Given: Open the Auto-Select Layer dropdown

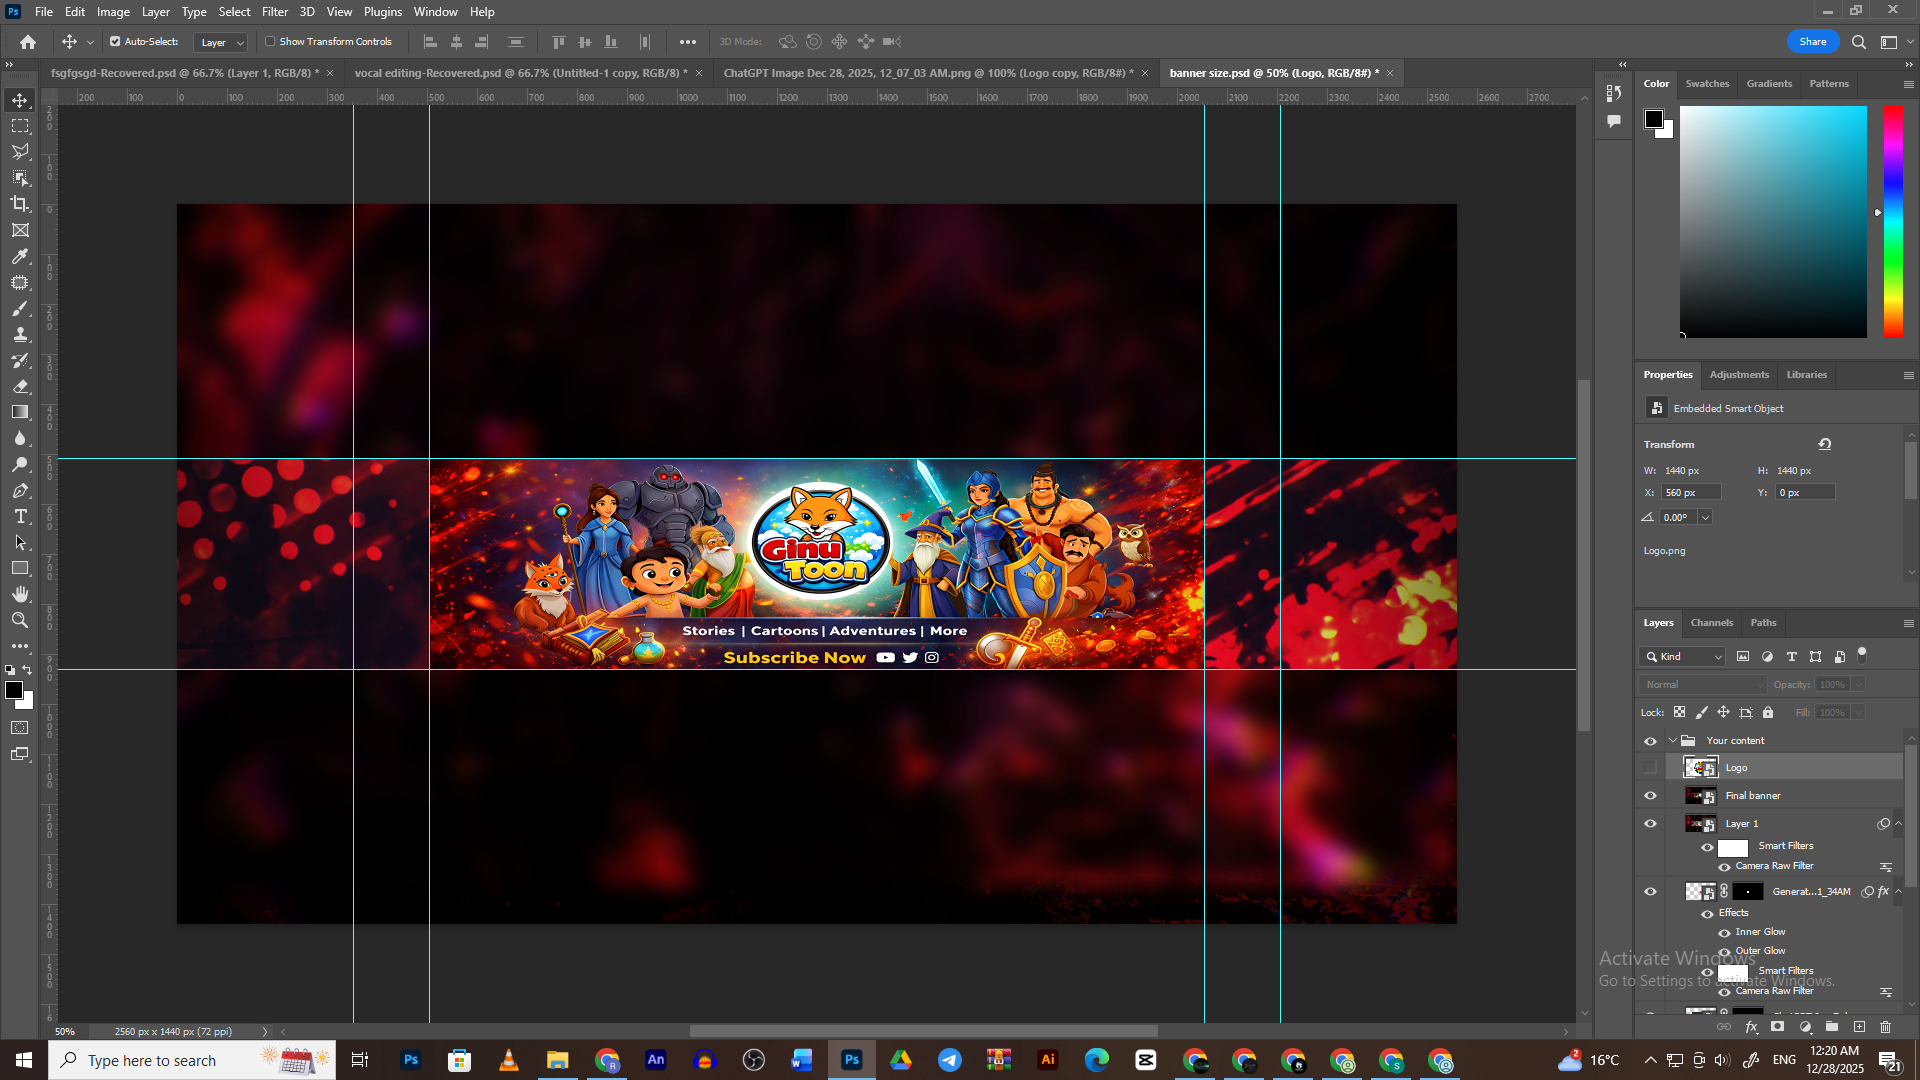Looking at the screenshot, I should pyautogui.click(x=221, y=43).
